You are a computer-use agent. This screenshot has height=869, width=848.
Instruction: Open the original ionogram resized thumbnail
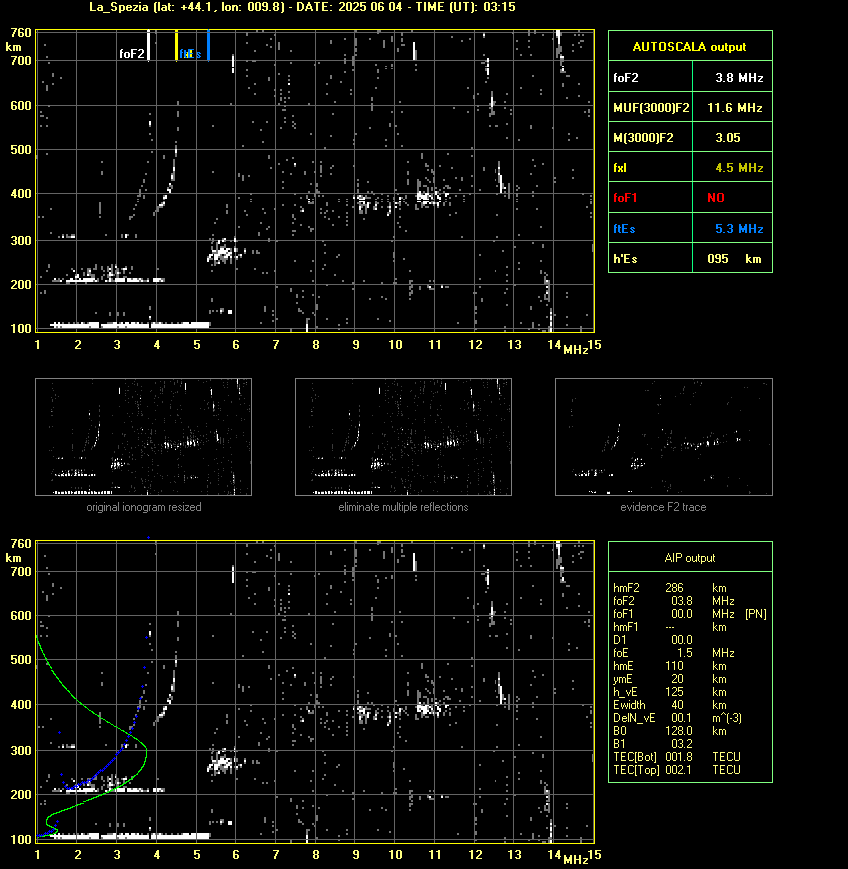(x=144, y=437)
